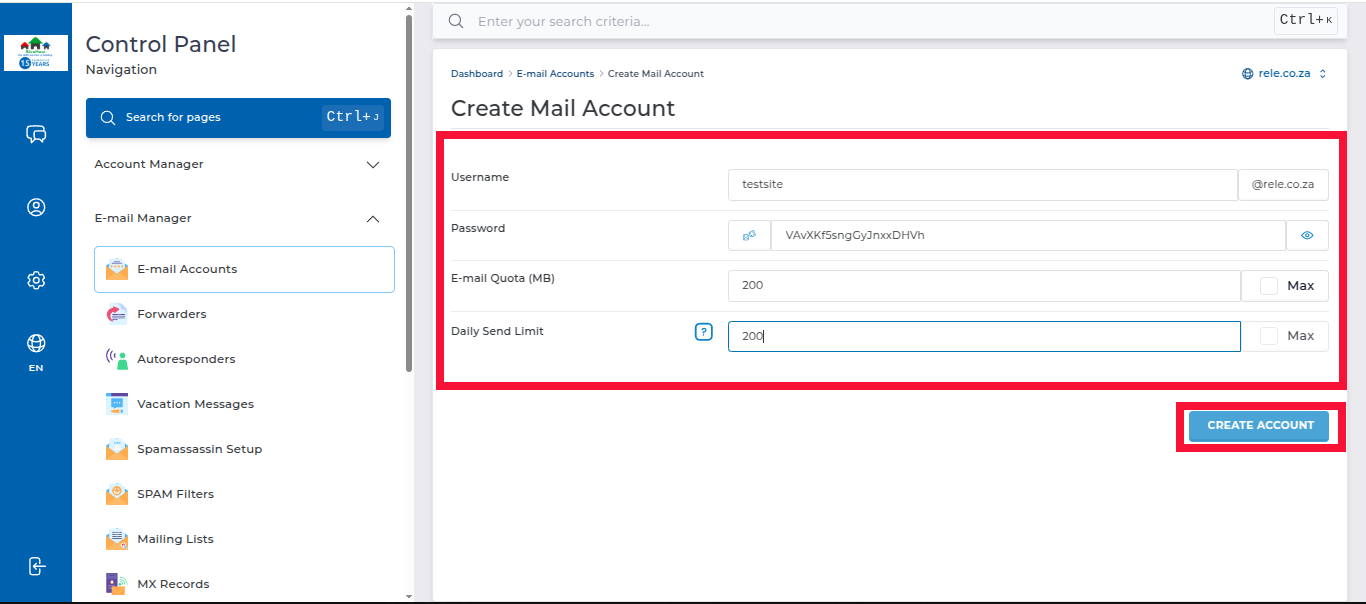Open settings gear icon in sidebar
The height and width of the screenshot is (604, 1366).
tap(36, 280)
